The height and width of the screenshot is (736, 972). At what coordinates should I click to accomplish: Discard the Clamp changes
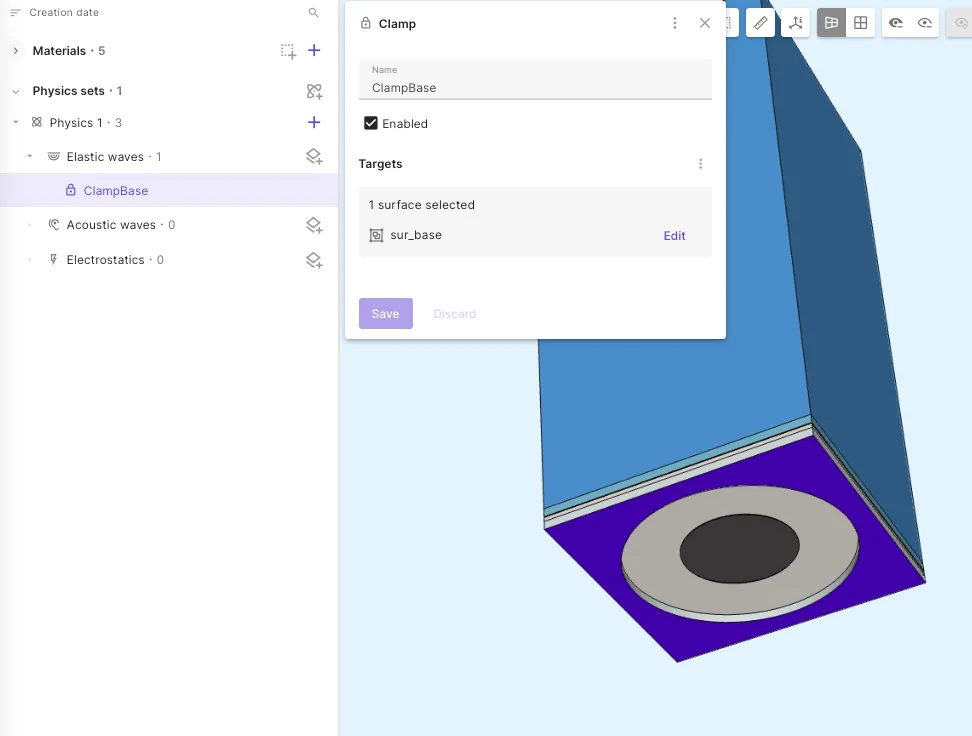(454, 314)
